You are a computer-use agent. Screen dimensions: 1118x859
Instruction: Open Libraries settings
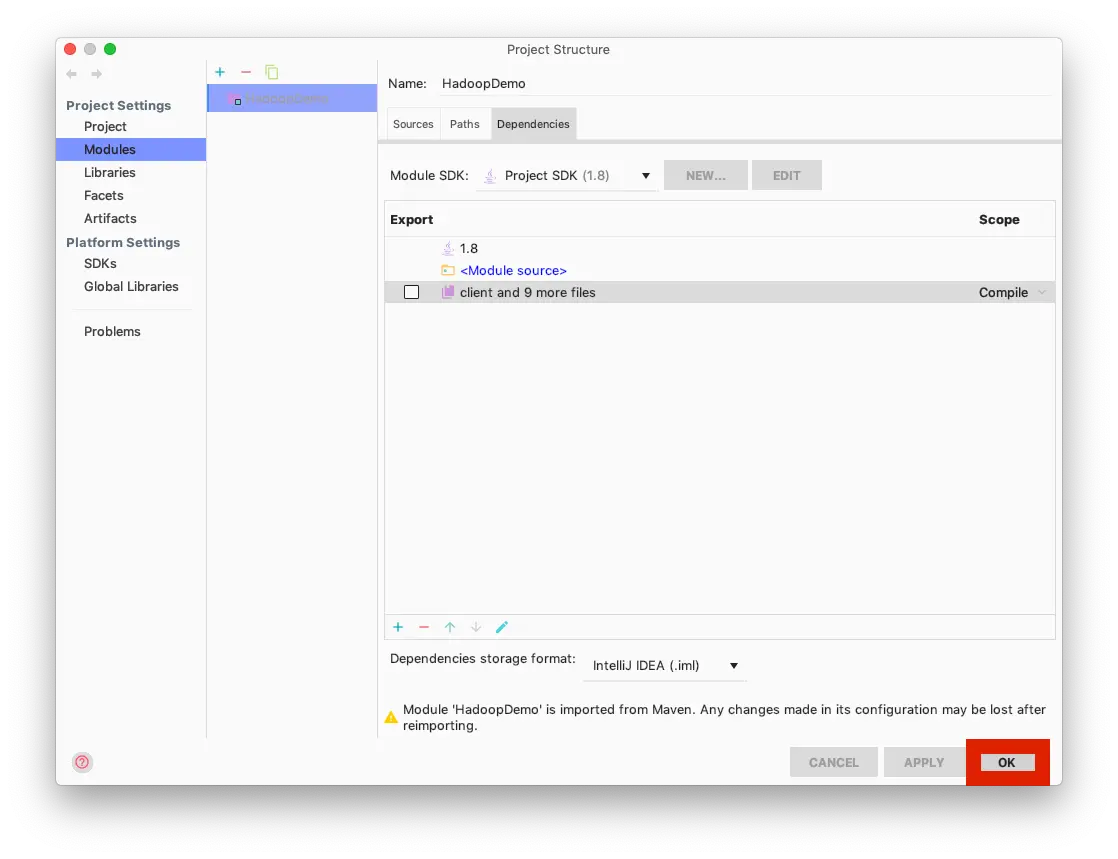pyautogui.click(x=109, y=173)
